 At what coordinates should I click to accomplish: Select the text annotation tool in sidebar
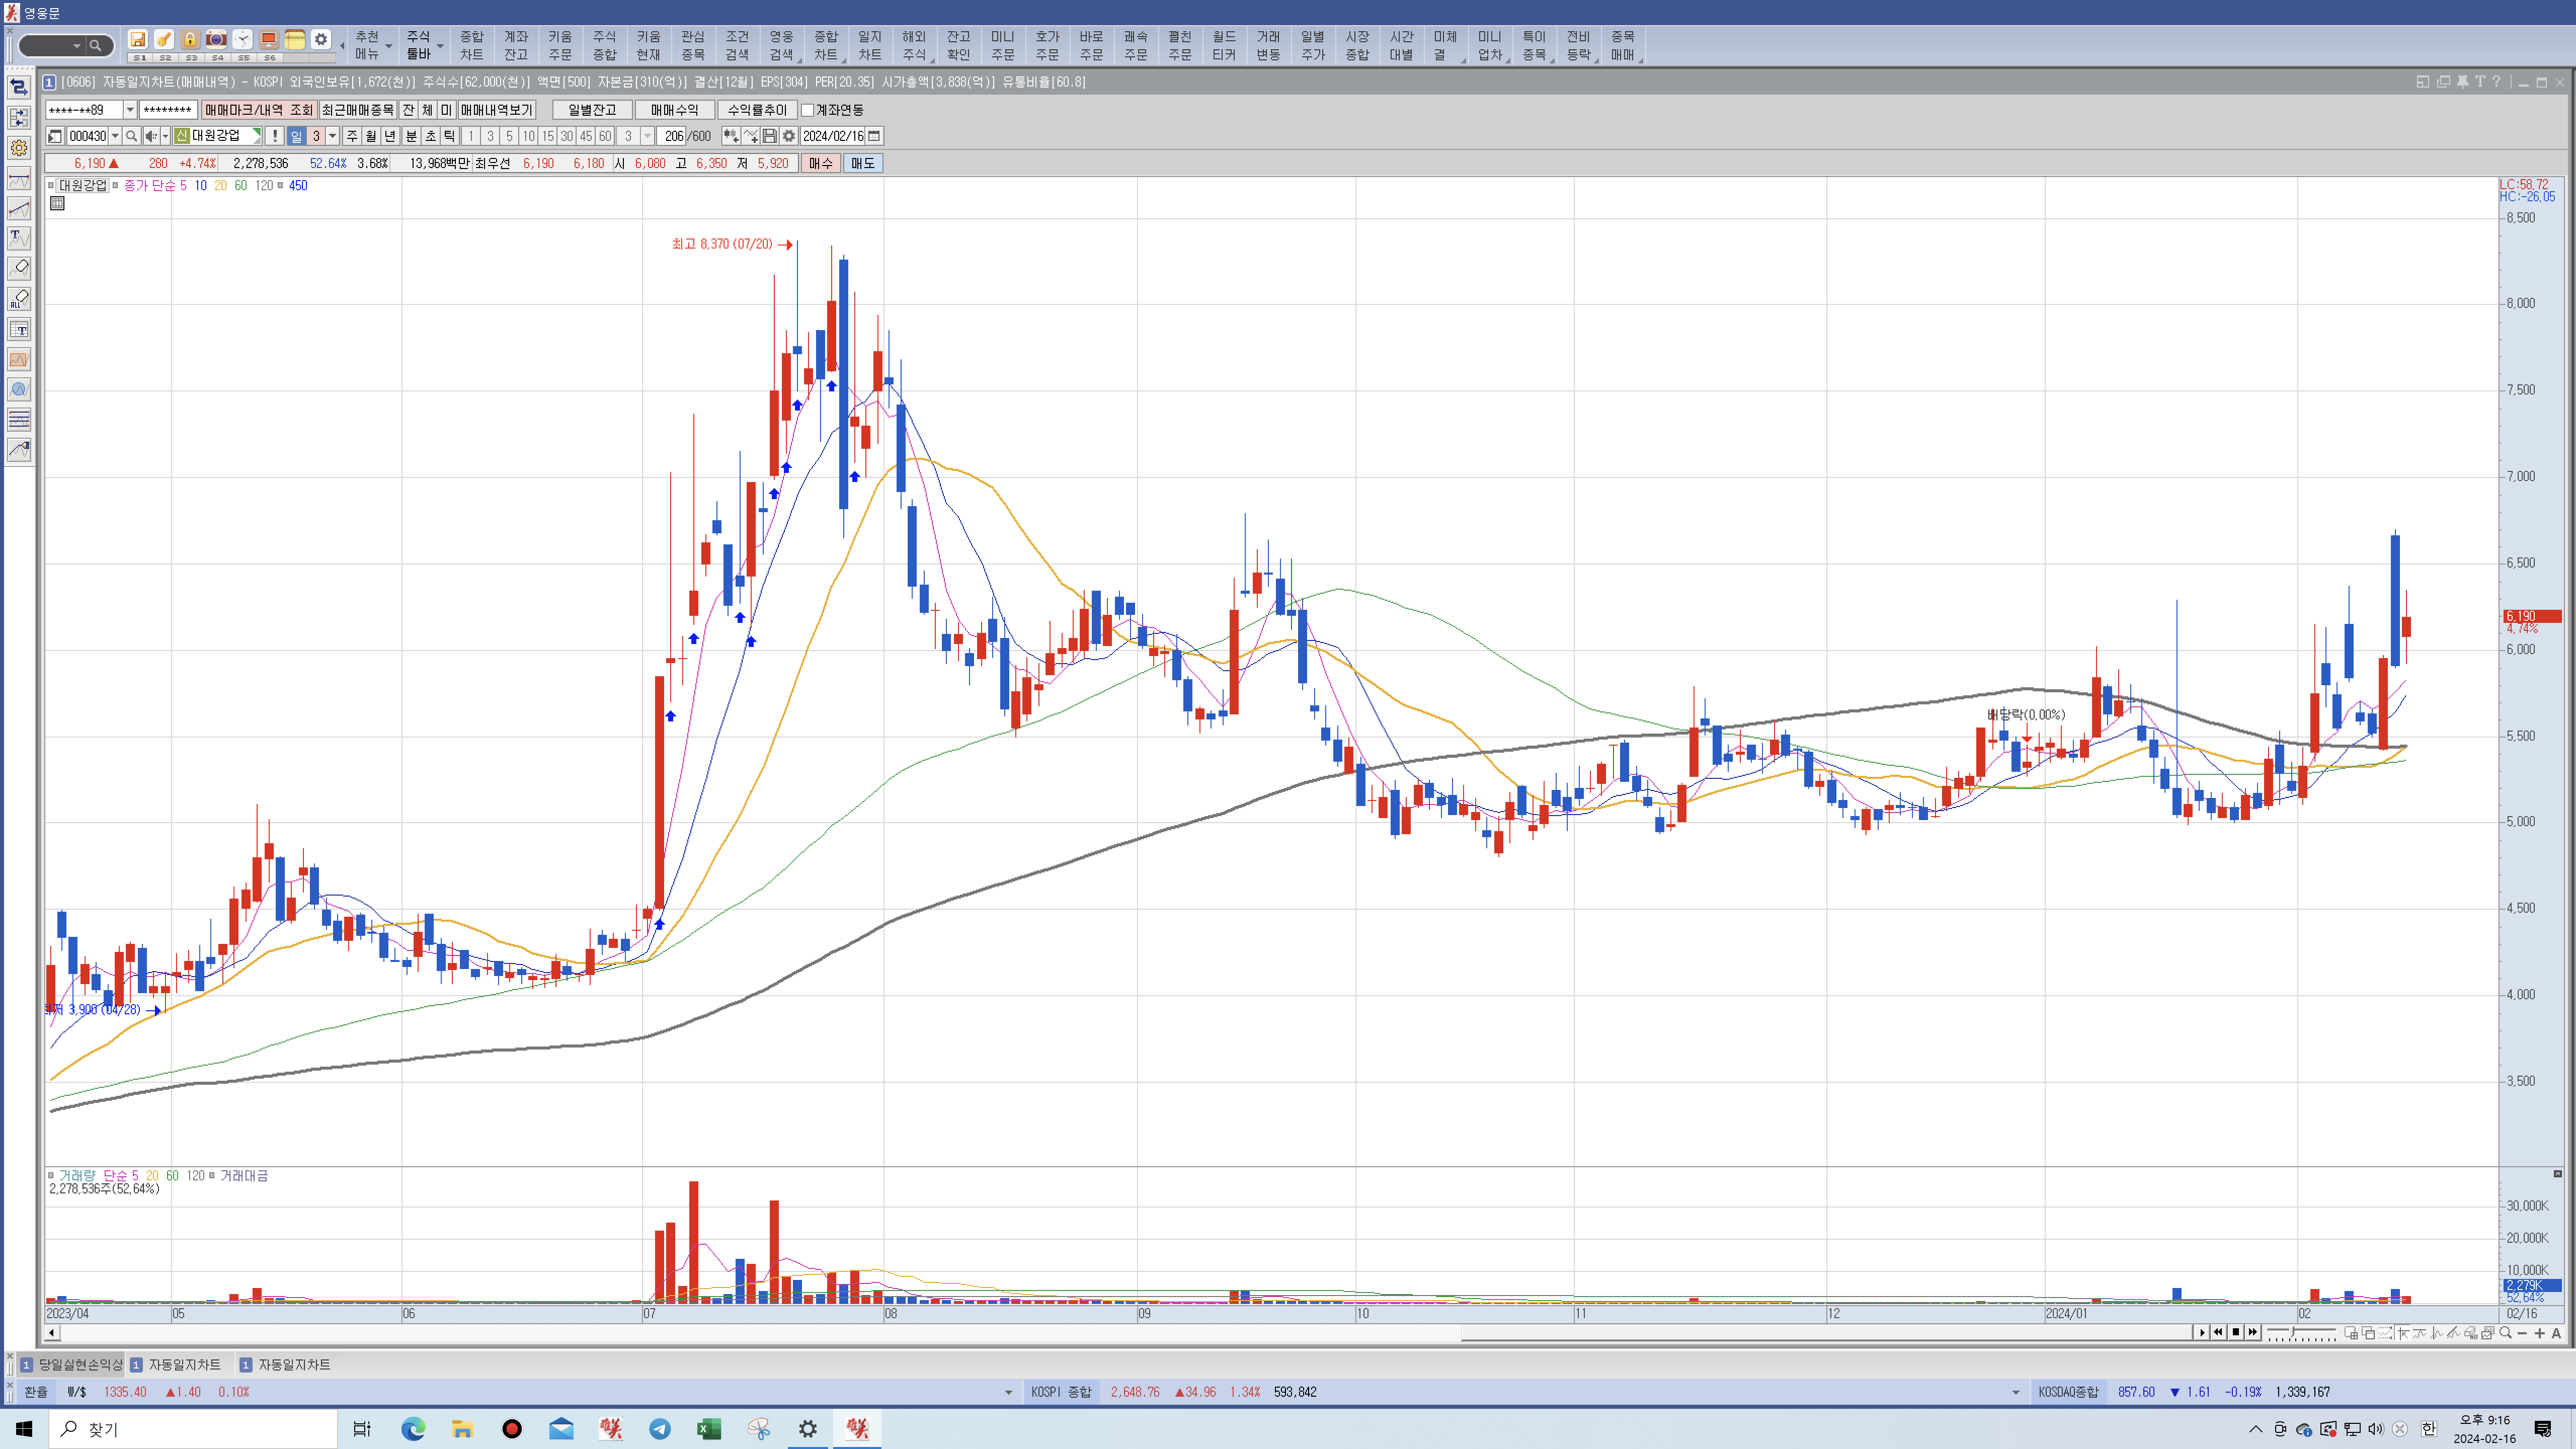tap(19, 239)
